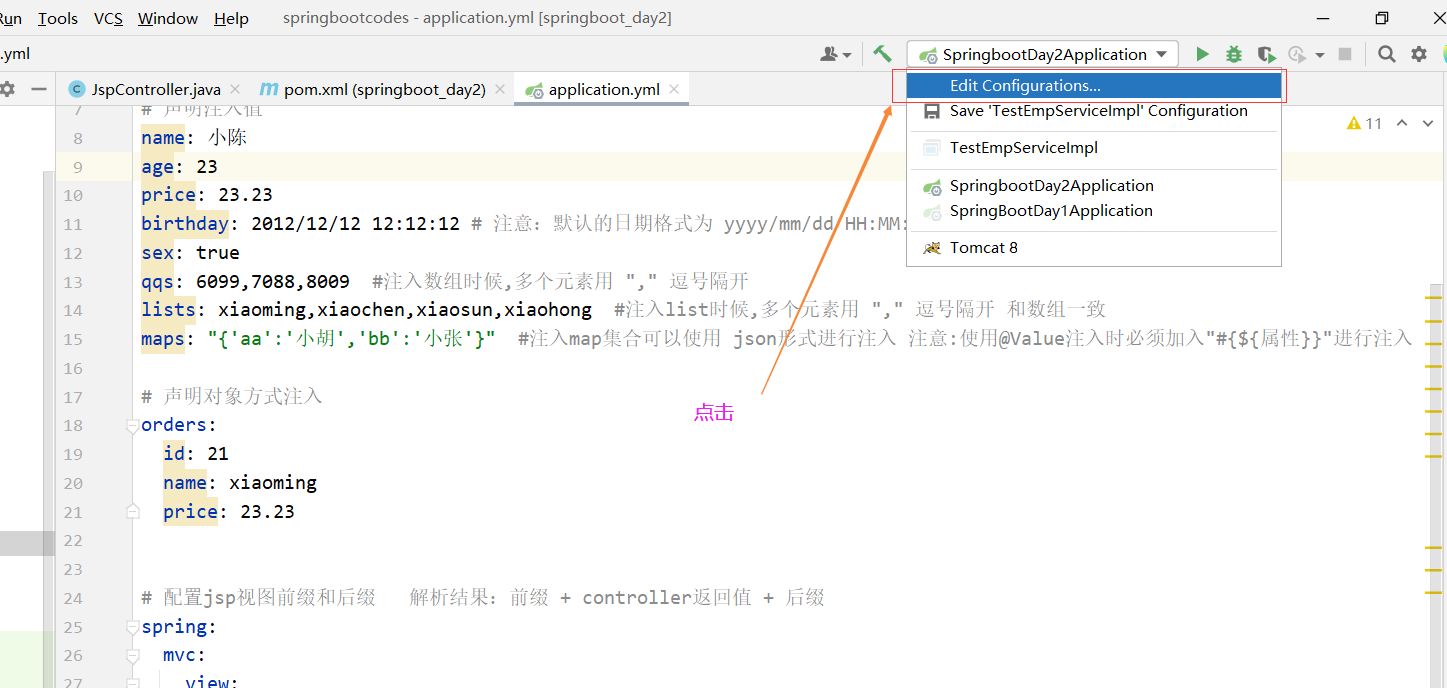Click the save disk icon in dropdown

coord(931,111)
